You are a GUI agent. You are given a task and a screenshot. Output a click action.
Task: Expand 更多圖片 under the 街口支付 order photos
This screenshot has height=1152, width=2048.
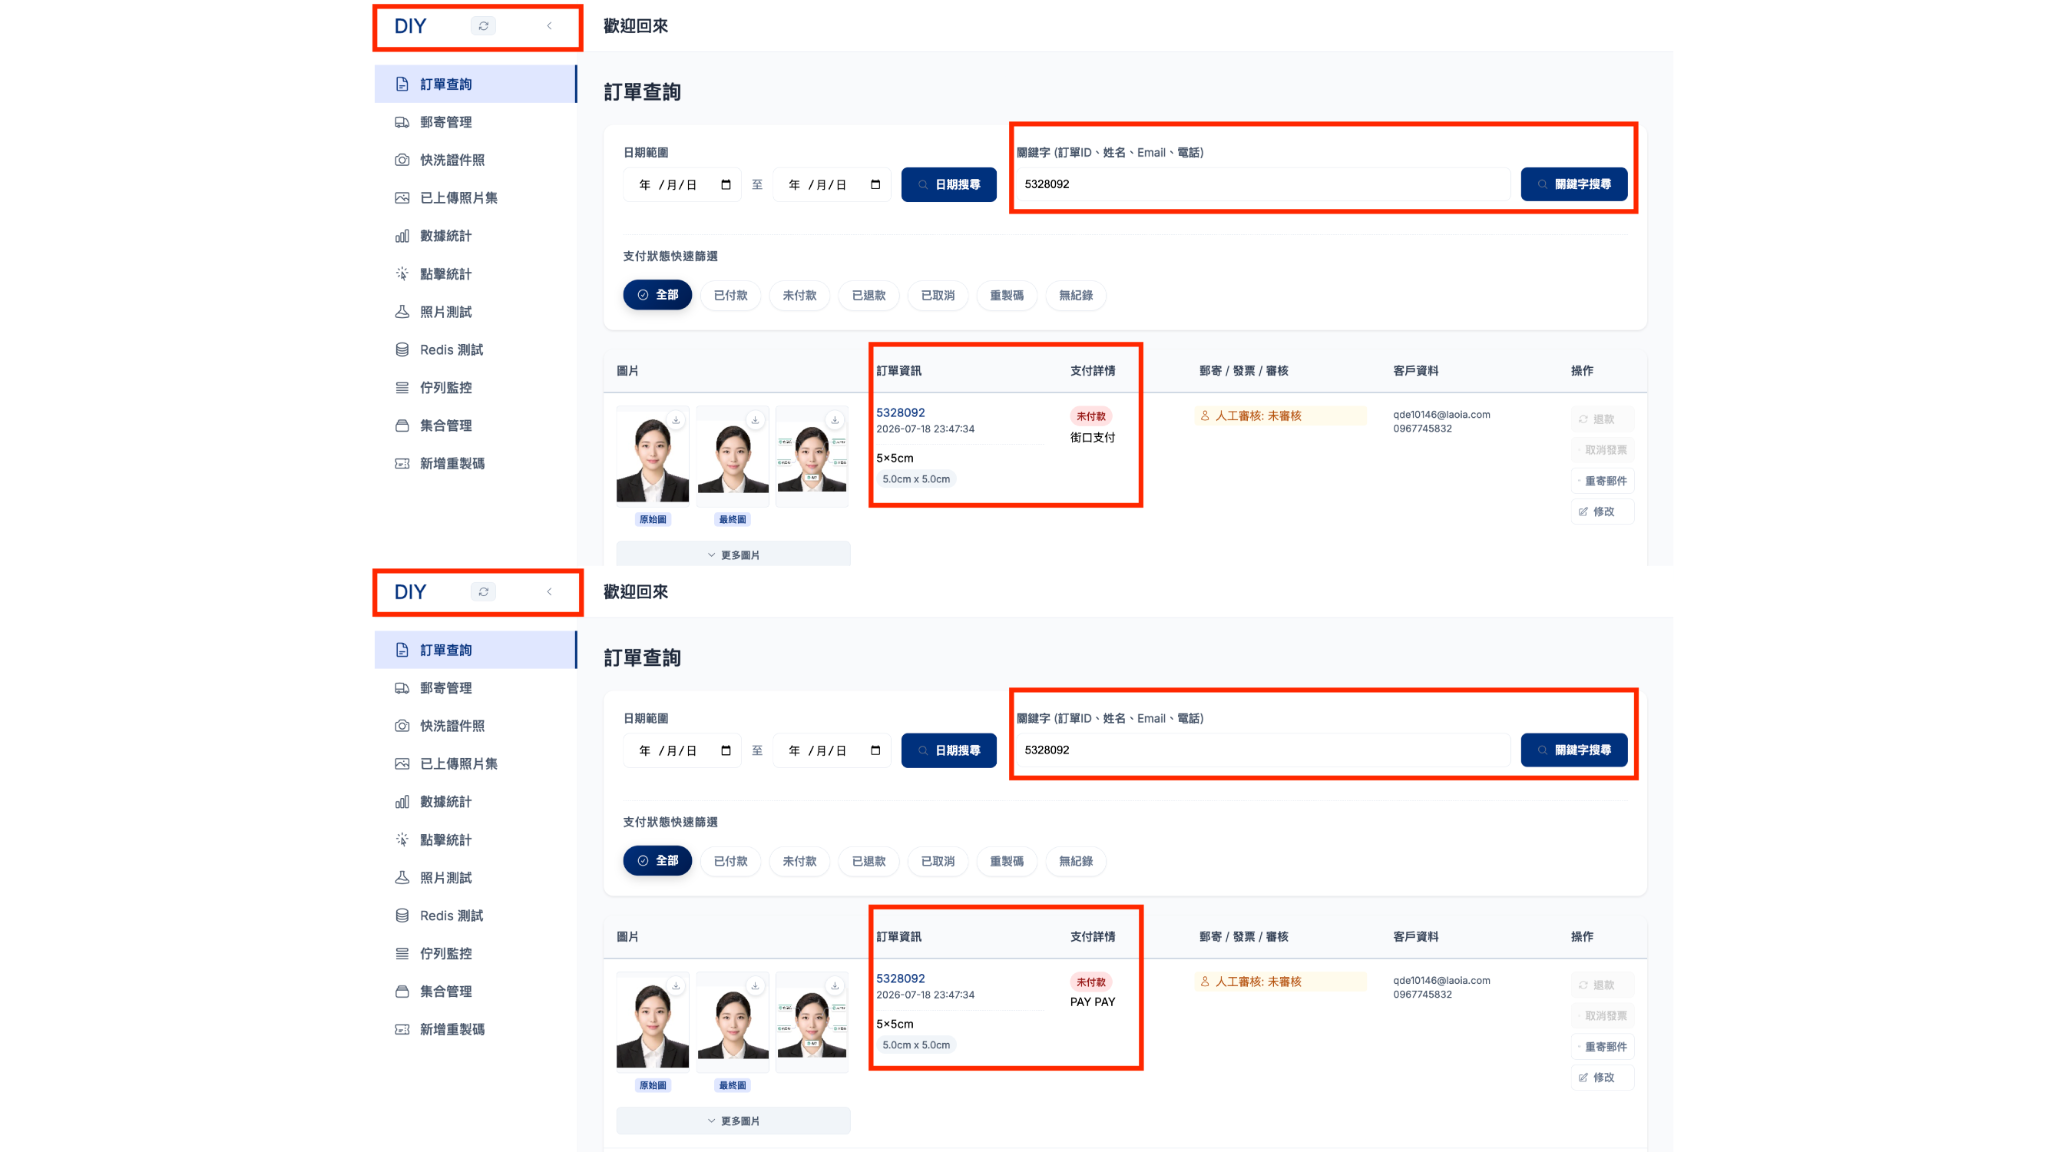click(x=733, y=555)
